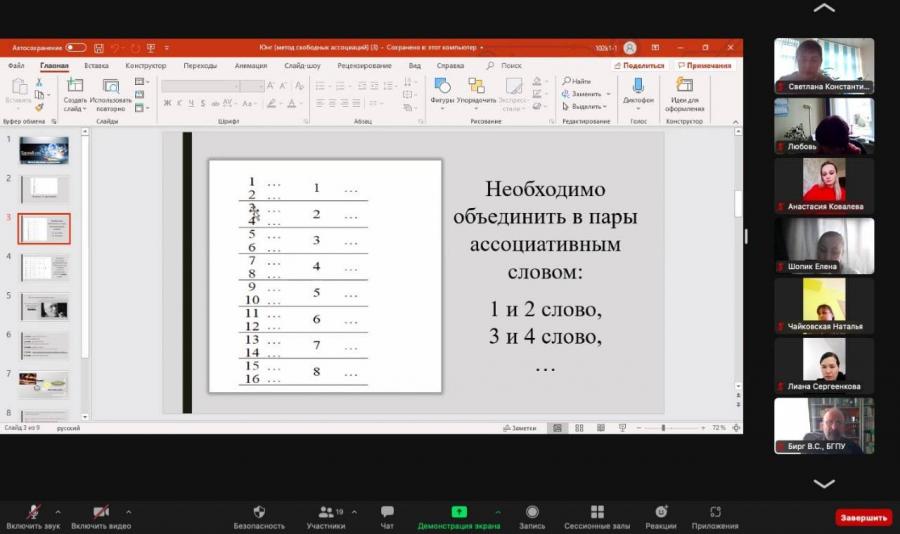Open Сессионные залы breakout rooms

tap(597, 511)
